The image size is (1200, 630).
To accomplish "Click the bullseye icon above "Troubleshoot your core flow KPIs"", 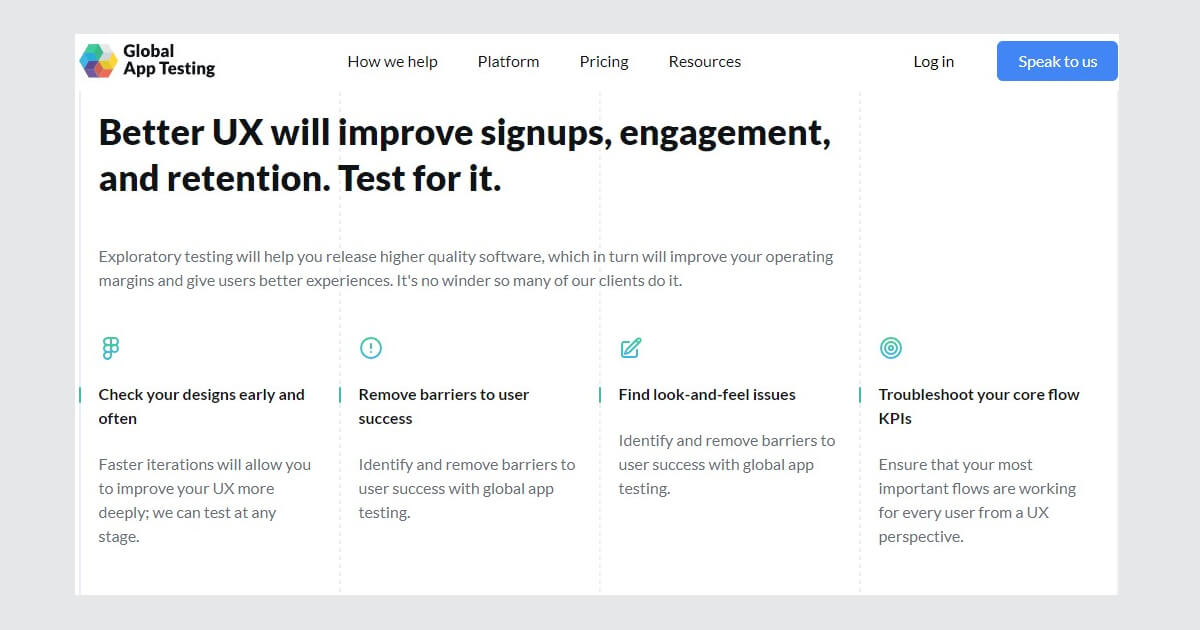I will pyautogui.click(x=891, y=347).
